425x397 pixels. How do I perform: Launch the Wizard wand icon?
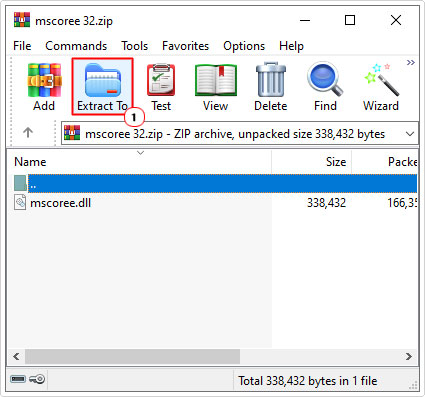pos(381,80)
